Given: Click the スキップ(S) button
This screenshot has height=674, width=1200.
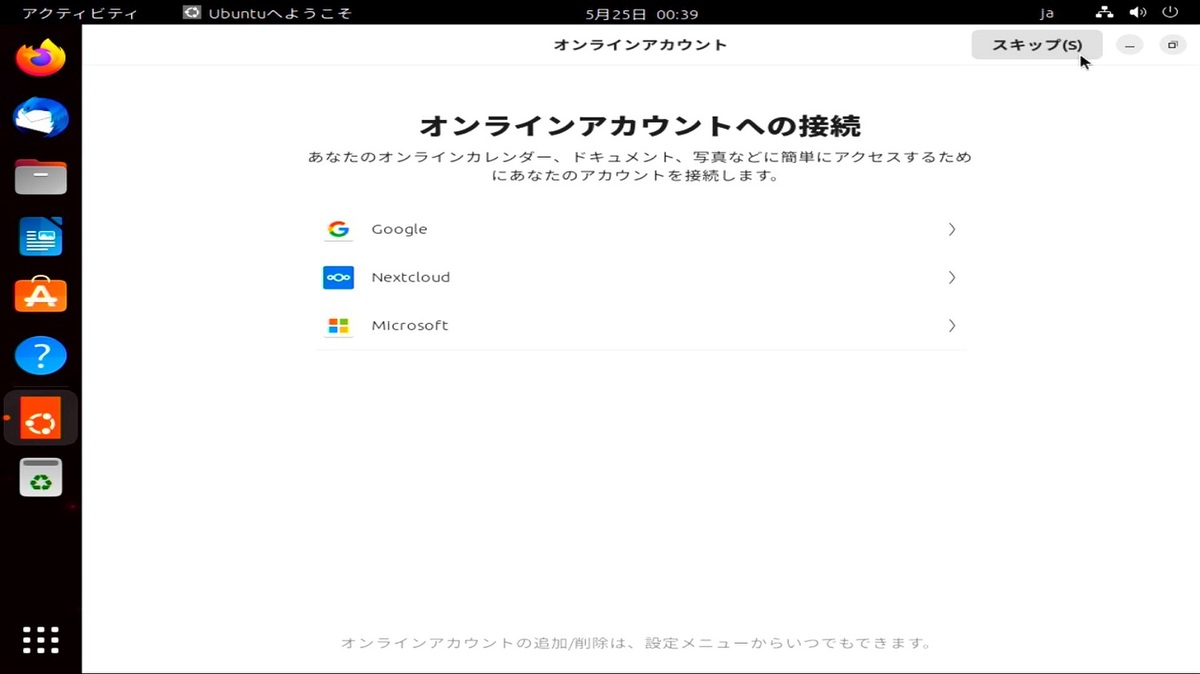Looking at the screenshot, I should tap(1037, 45).
